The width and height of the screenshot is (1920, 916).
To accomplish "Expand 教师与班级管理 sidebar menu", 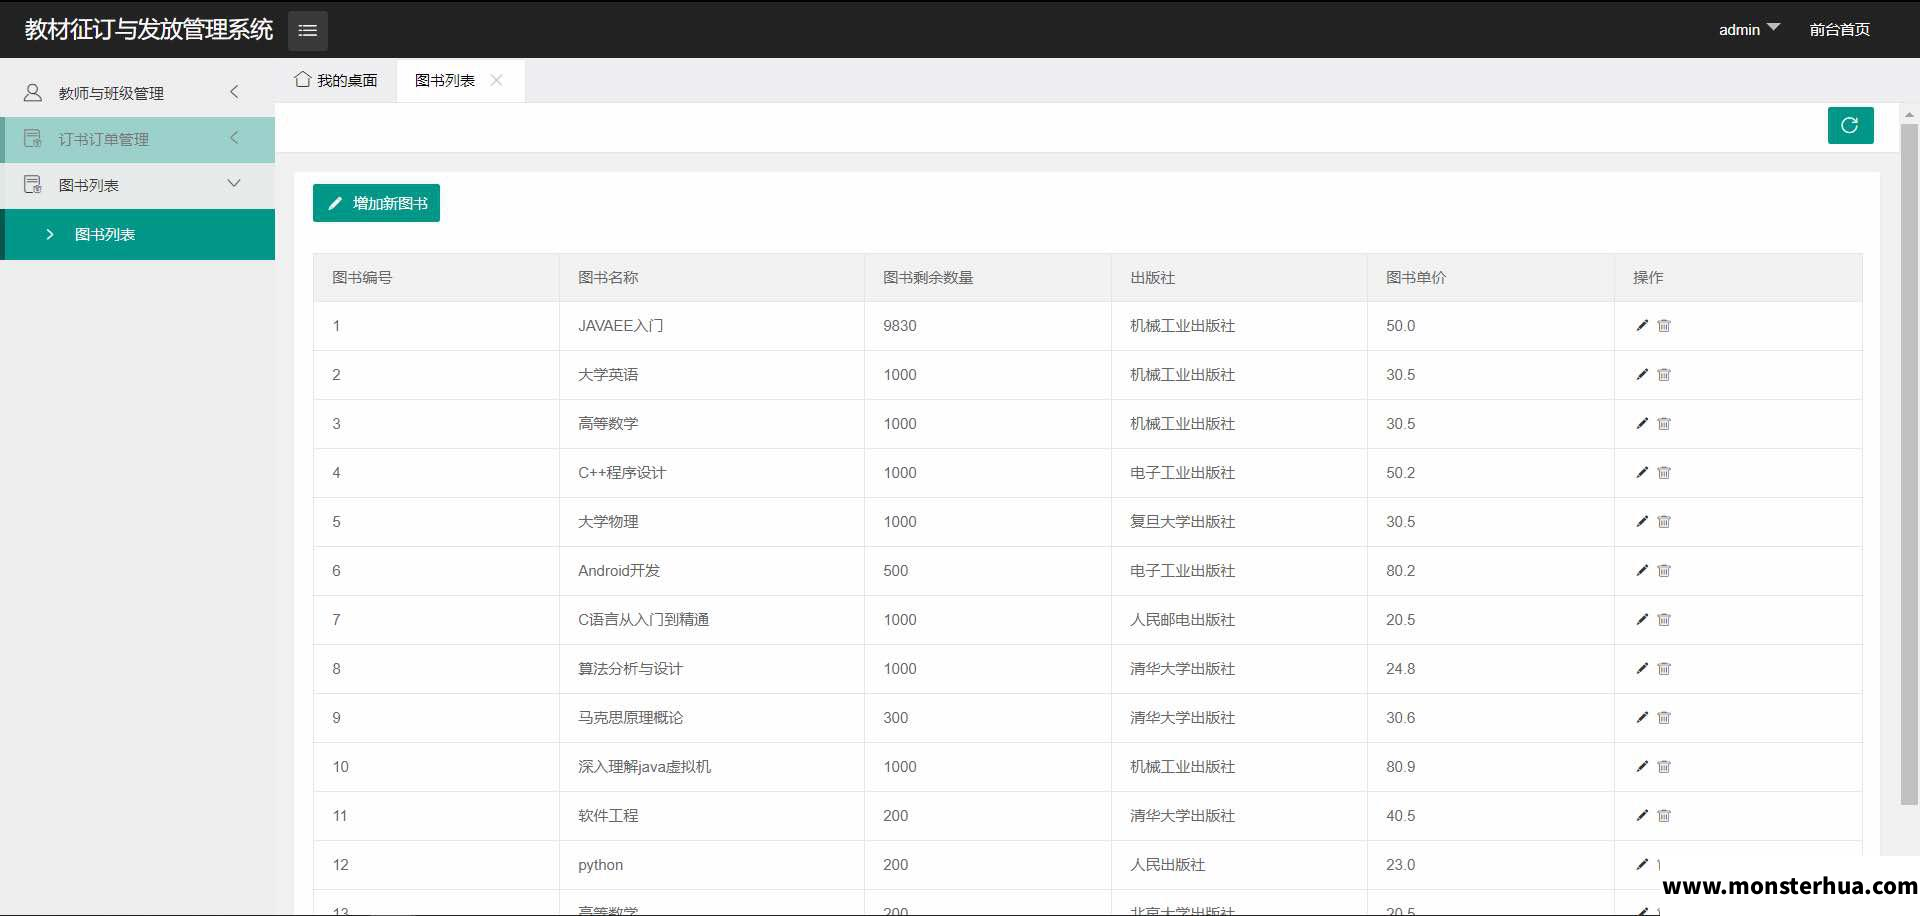I will coord(138,93).
